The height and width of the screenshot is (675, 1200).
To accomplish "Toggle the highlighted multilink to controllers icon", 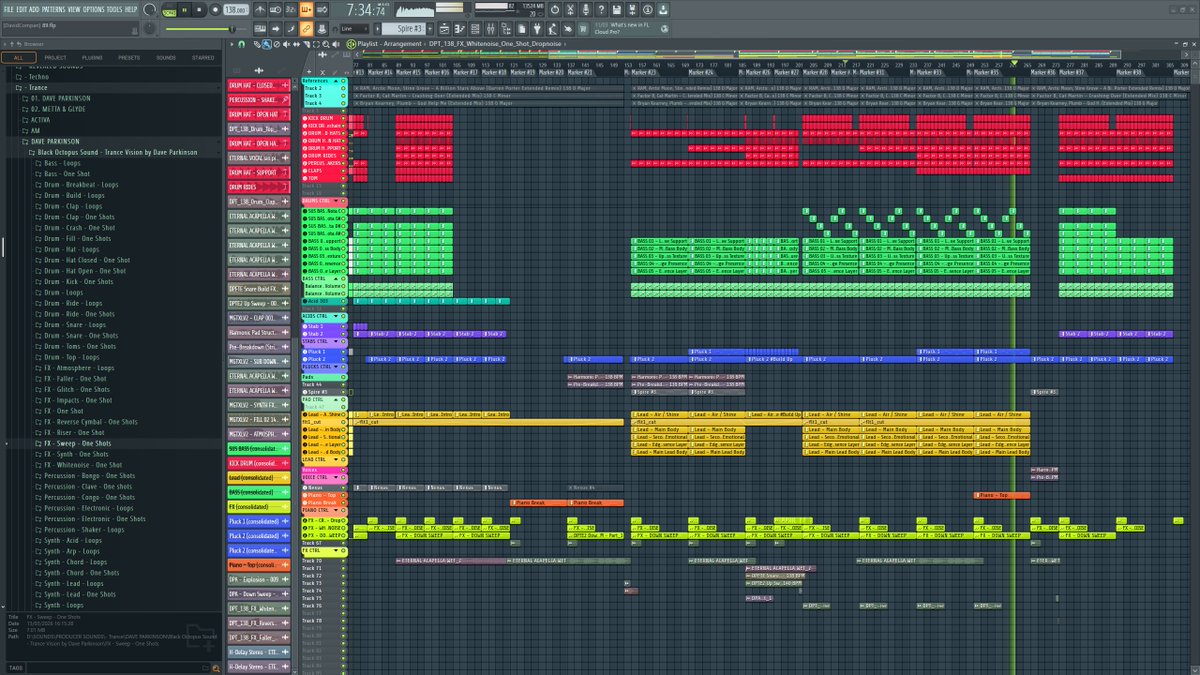I will [x=306, y=29].
